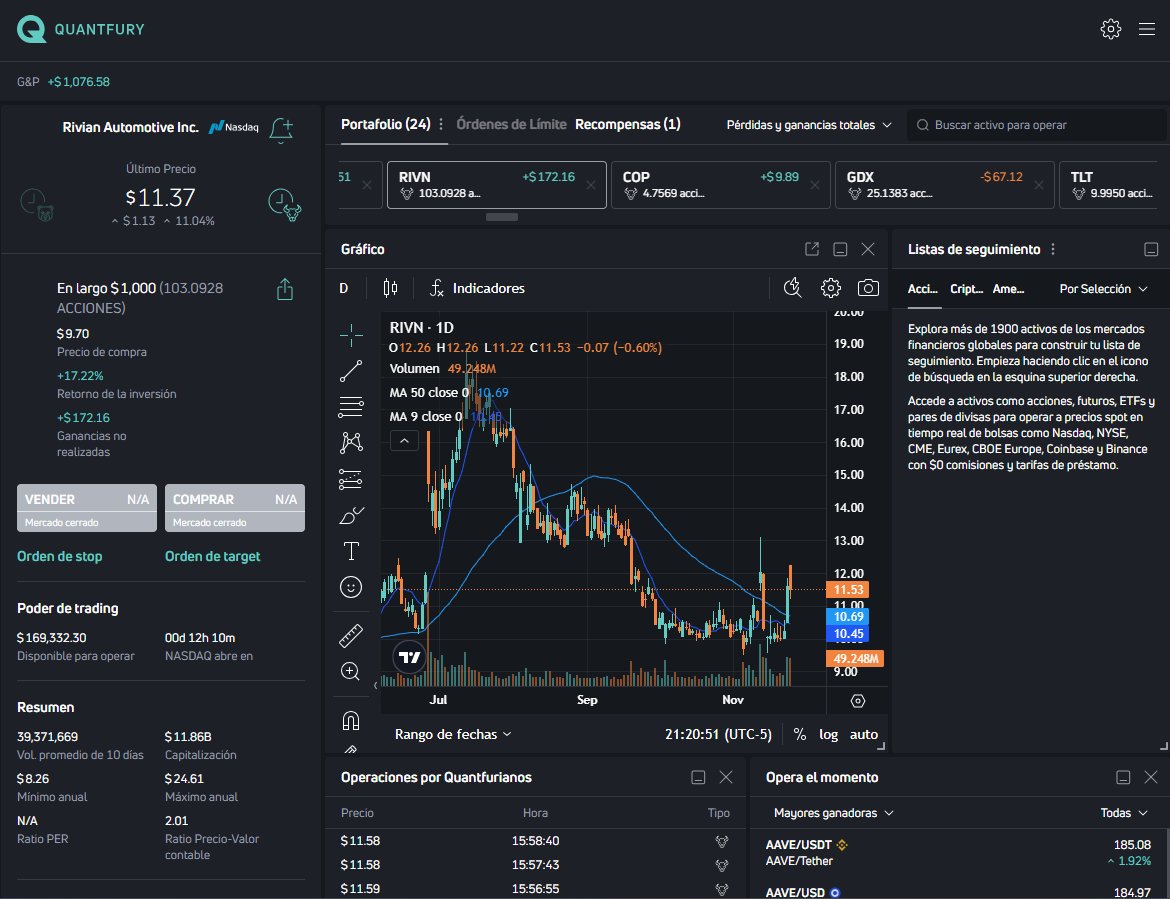The image size is (1170, 899).
Task: Open the Rango de fechas dropdown
Action: [453, 734]
